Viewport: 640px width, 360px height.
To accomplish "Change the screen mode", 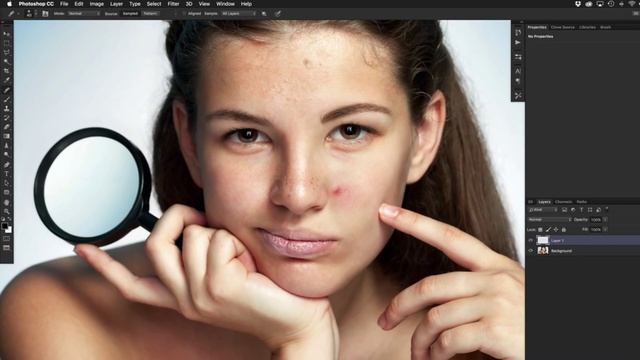I will coord(7,248).
